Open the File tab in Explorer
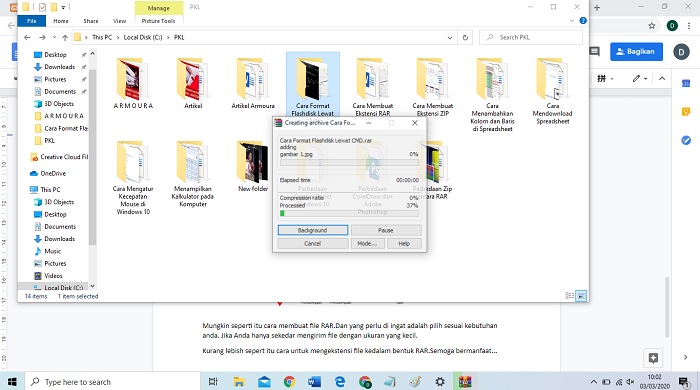The height and width of the screenshot is (390, 700). (x=32, y=21)
